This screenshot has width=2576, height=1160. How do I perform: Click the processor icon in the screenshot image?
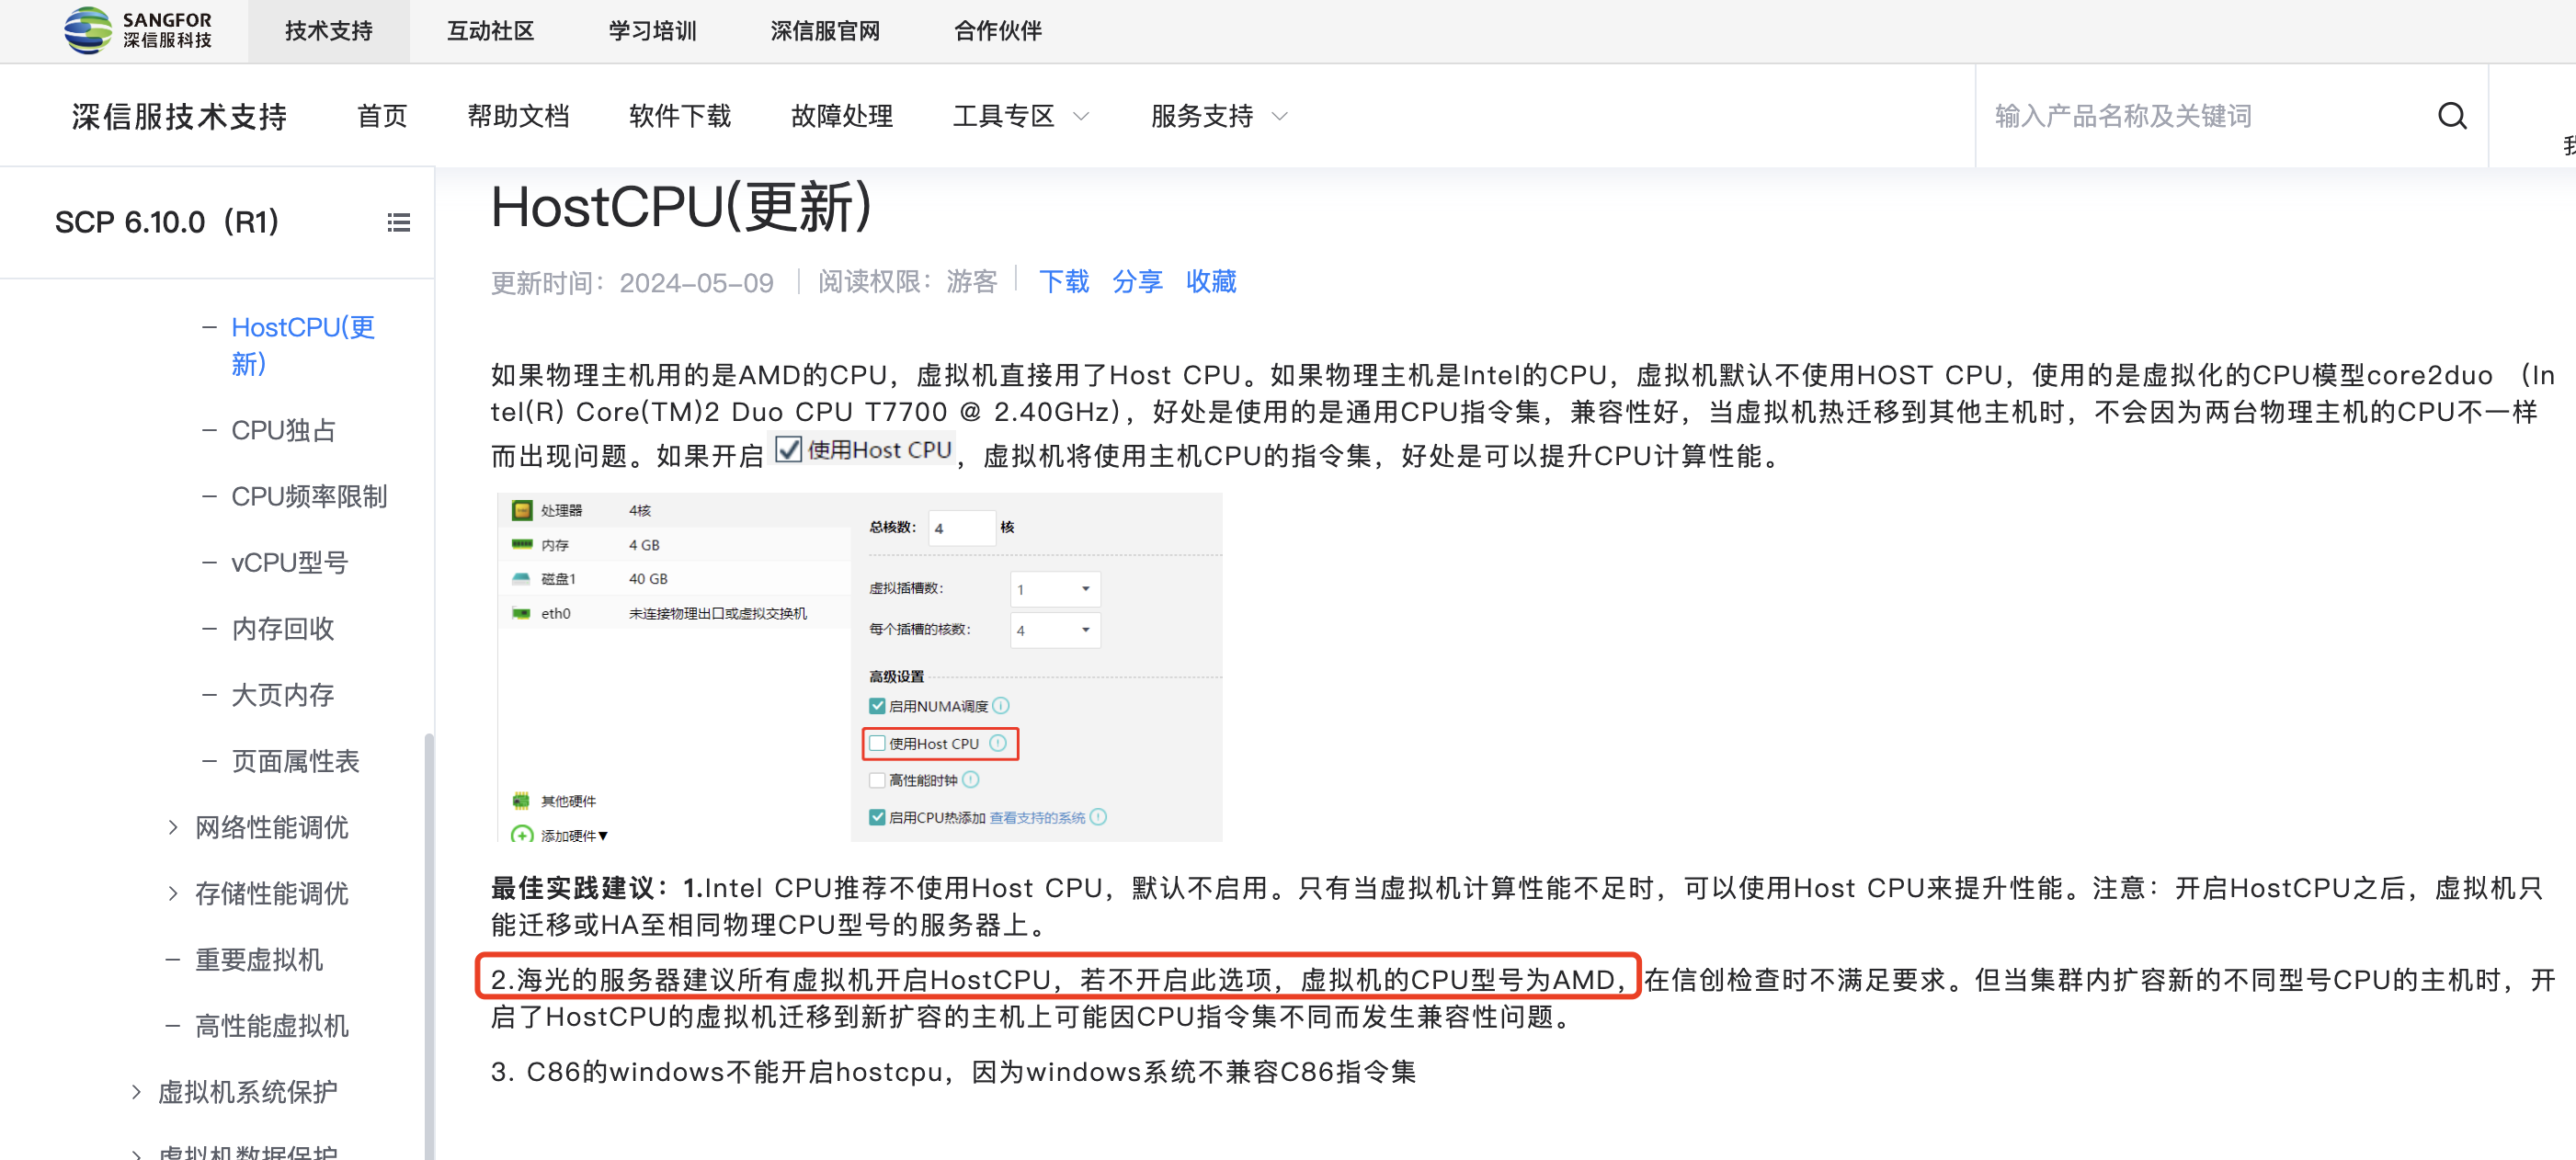pyautogui.click(x=522, y=511)
